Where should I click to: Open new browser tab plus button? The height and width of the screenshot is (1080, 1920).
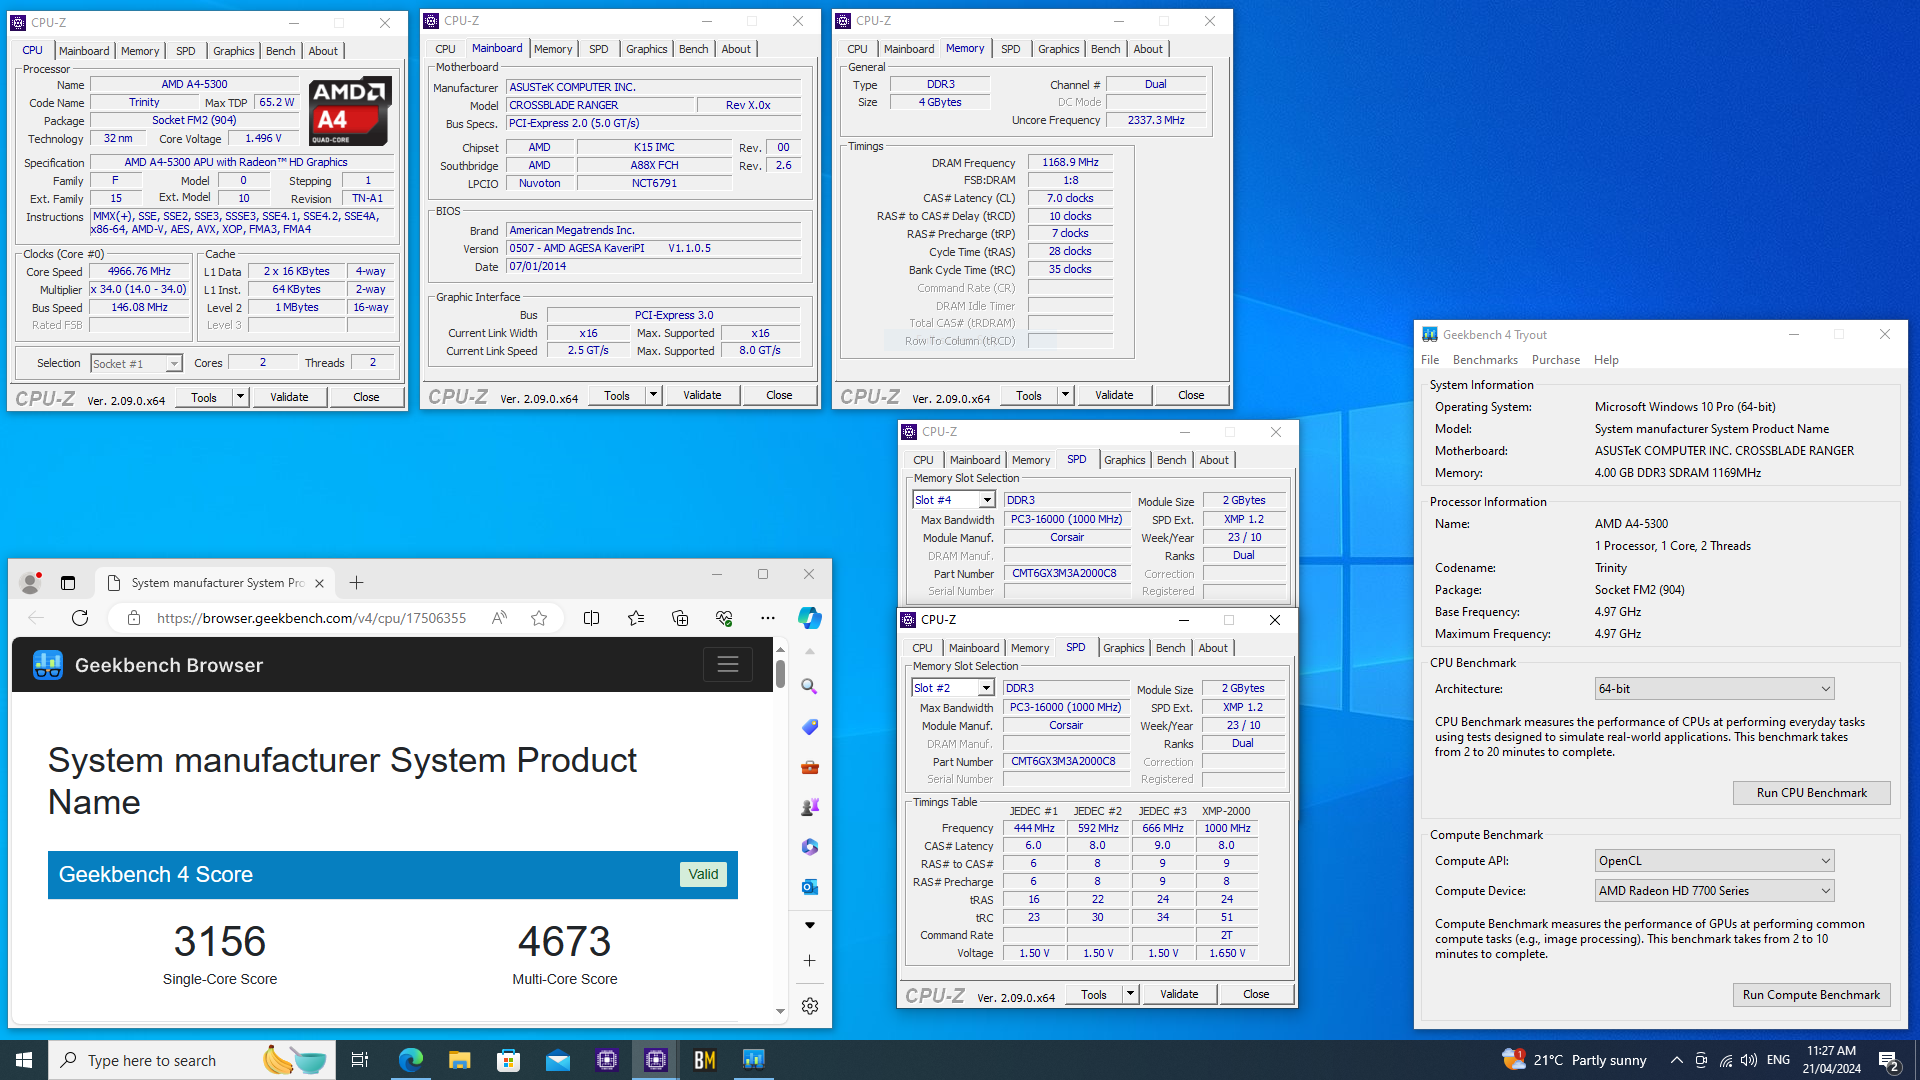pyautogui.click(x=356, y=583)
